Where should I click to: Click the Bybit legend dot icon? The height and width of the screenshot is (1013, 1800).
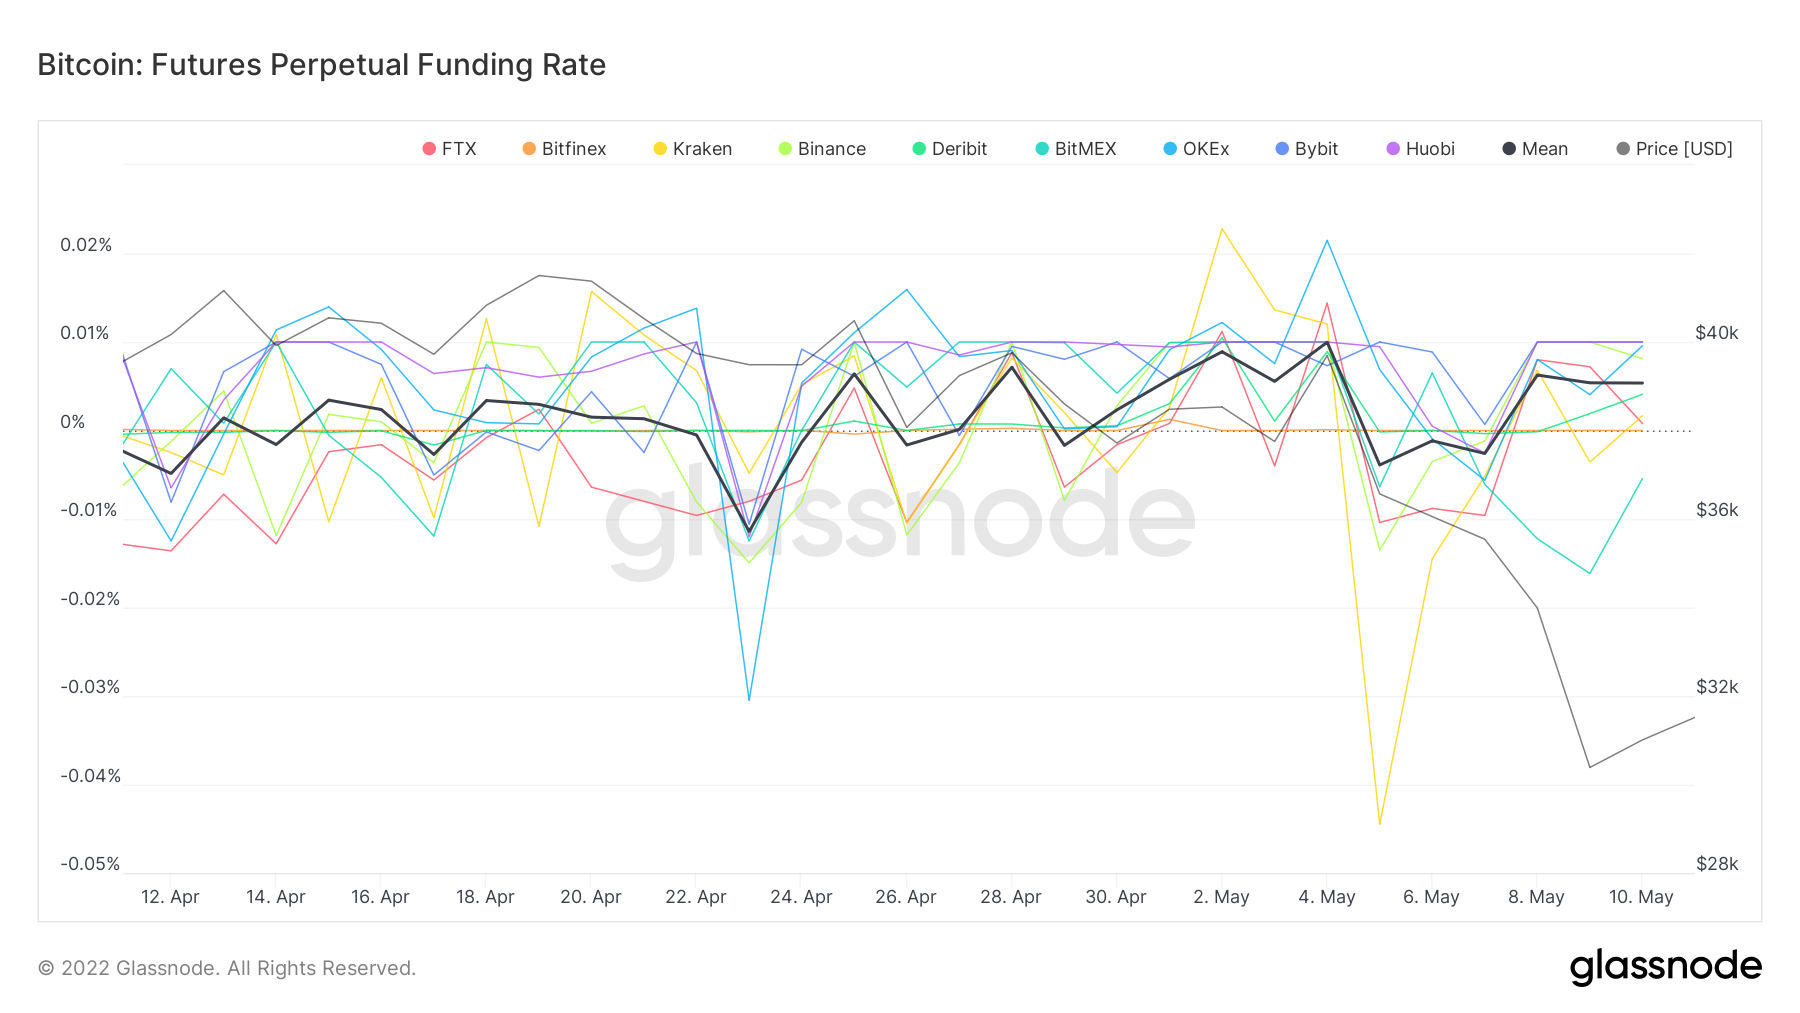click(x=1282, y=149)
